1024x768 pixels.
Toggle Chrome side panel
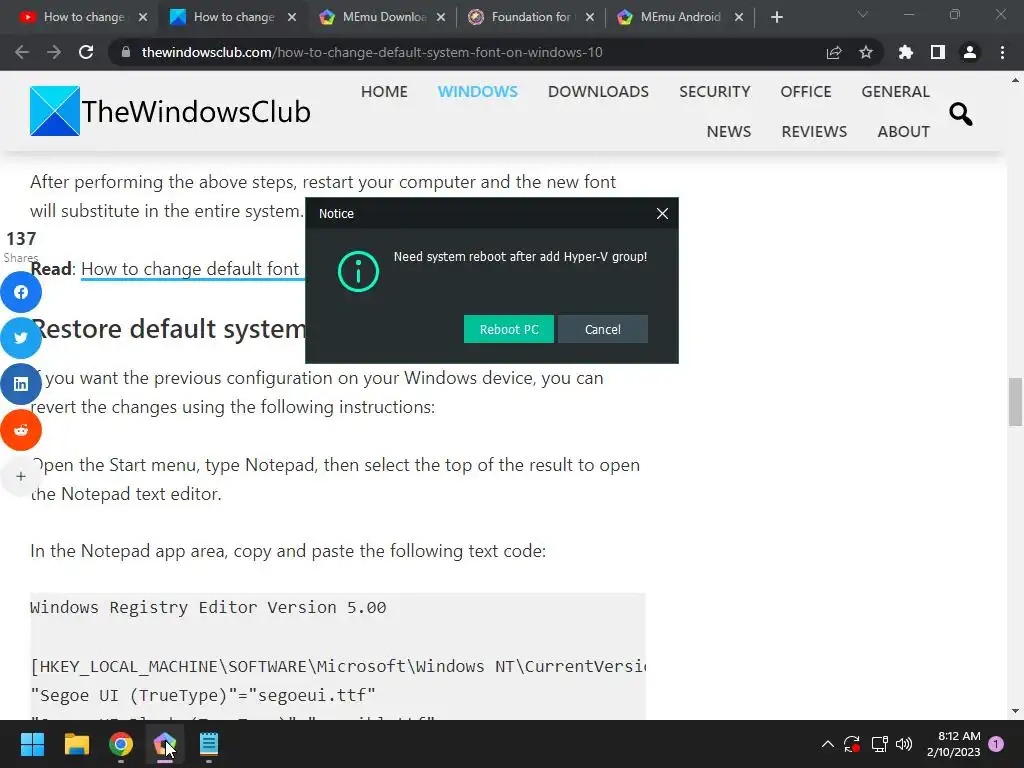(x=938, y=52)
